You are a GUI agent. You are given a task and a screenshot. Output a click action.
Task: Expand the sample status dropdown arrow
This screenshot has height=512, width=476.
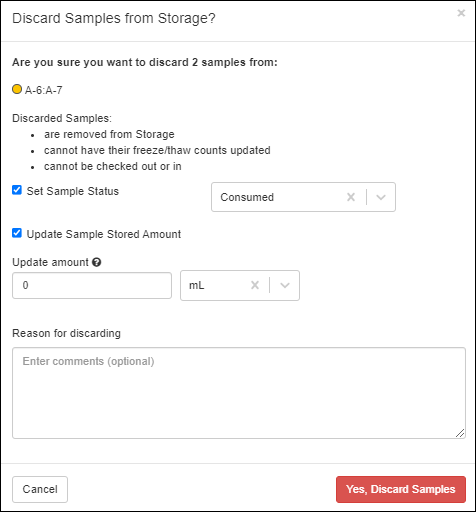[x=381, y=197]
